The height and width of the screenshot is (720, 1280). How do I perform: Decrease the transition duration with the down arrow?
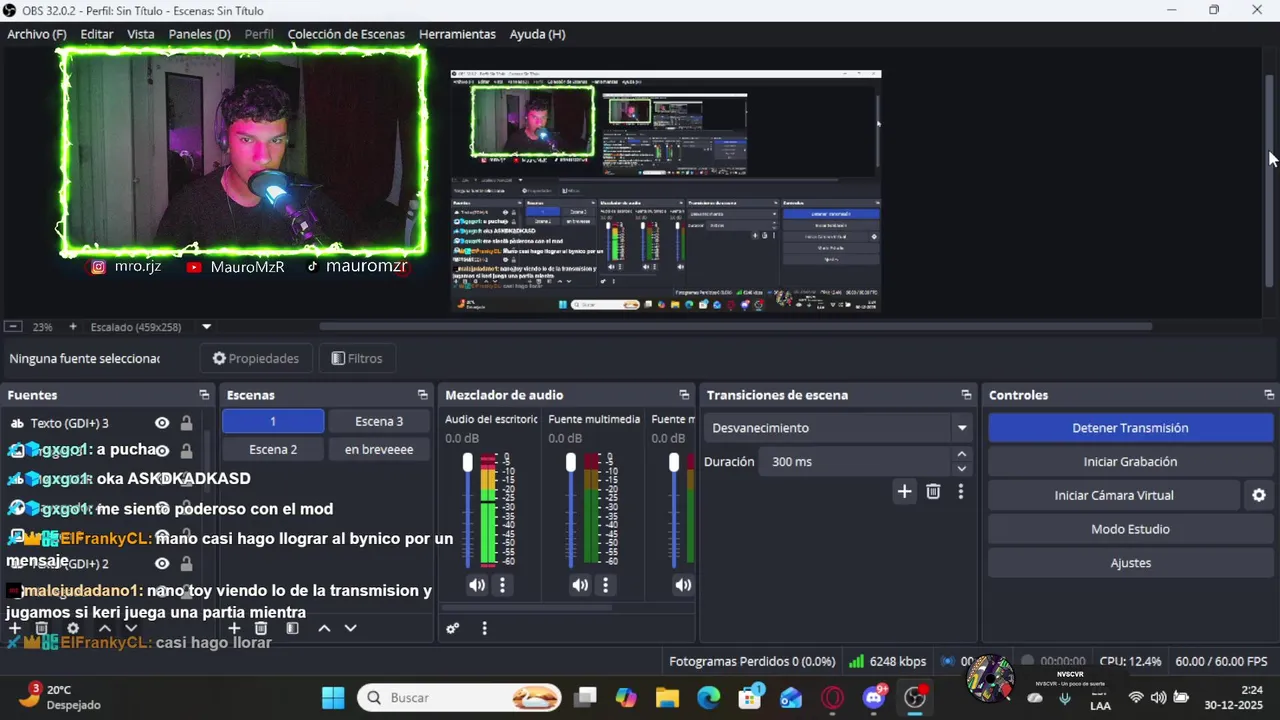click(962, 468)
